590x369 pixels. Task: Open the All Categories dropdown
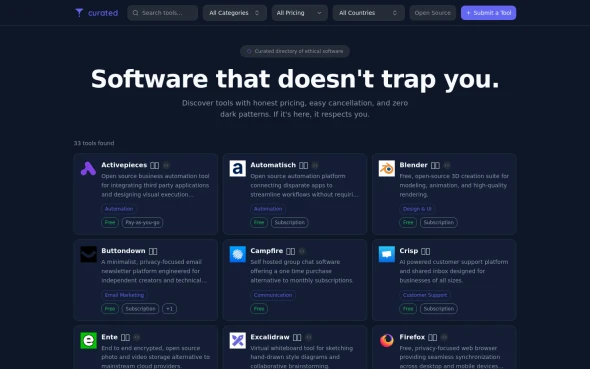234,13
